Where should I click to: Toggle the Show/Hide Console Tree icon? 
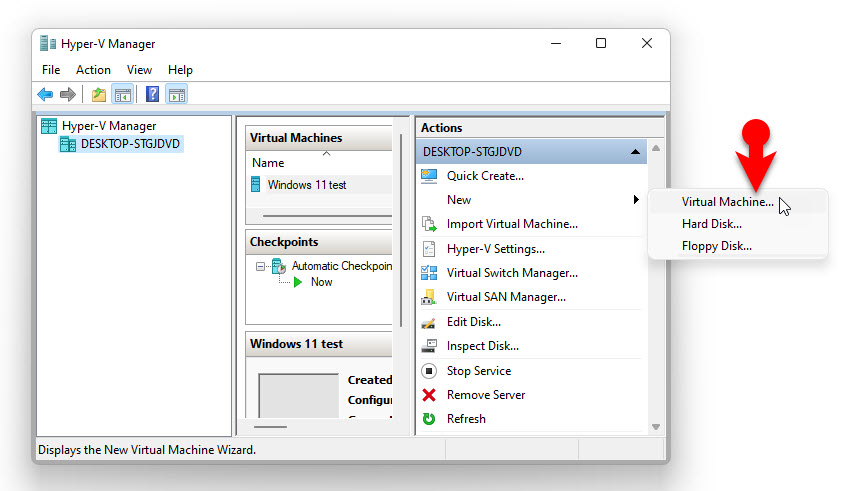(122, 95)
